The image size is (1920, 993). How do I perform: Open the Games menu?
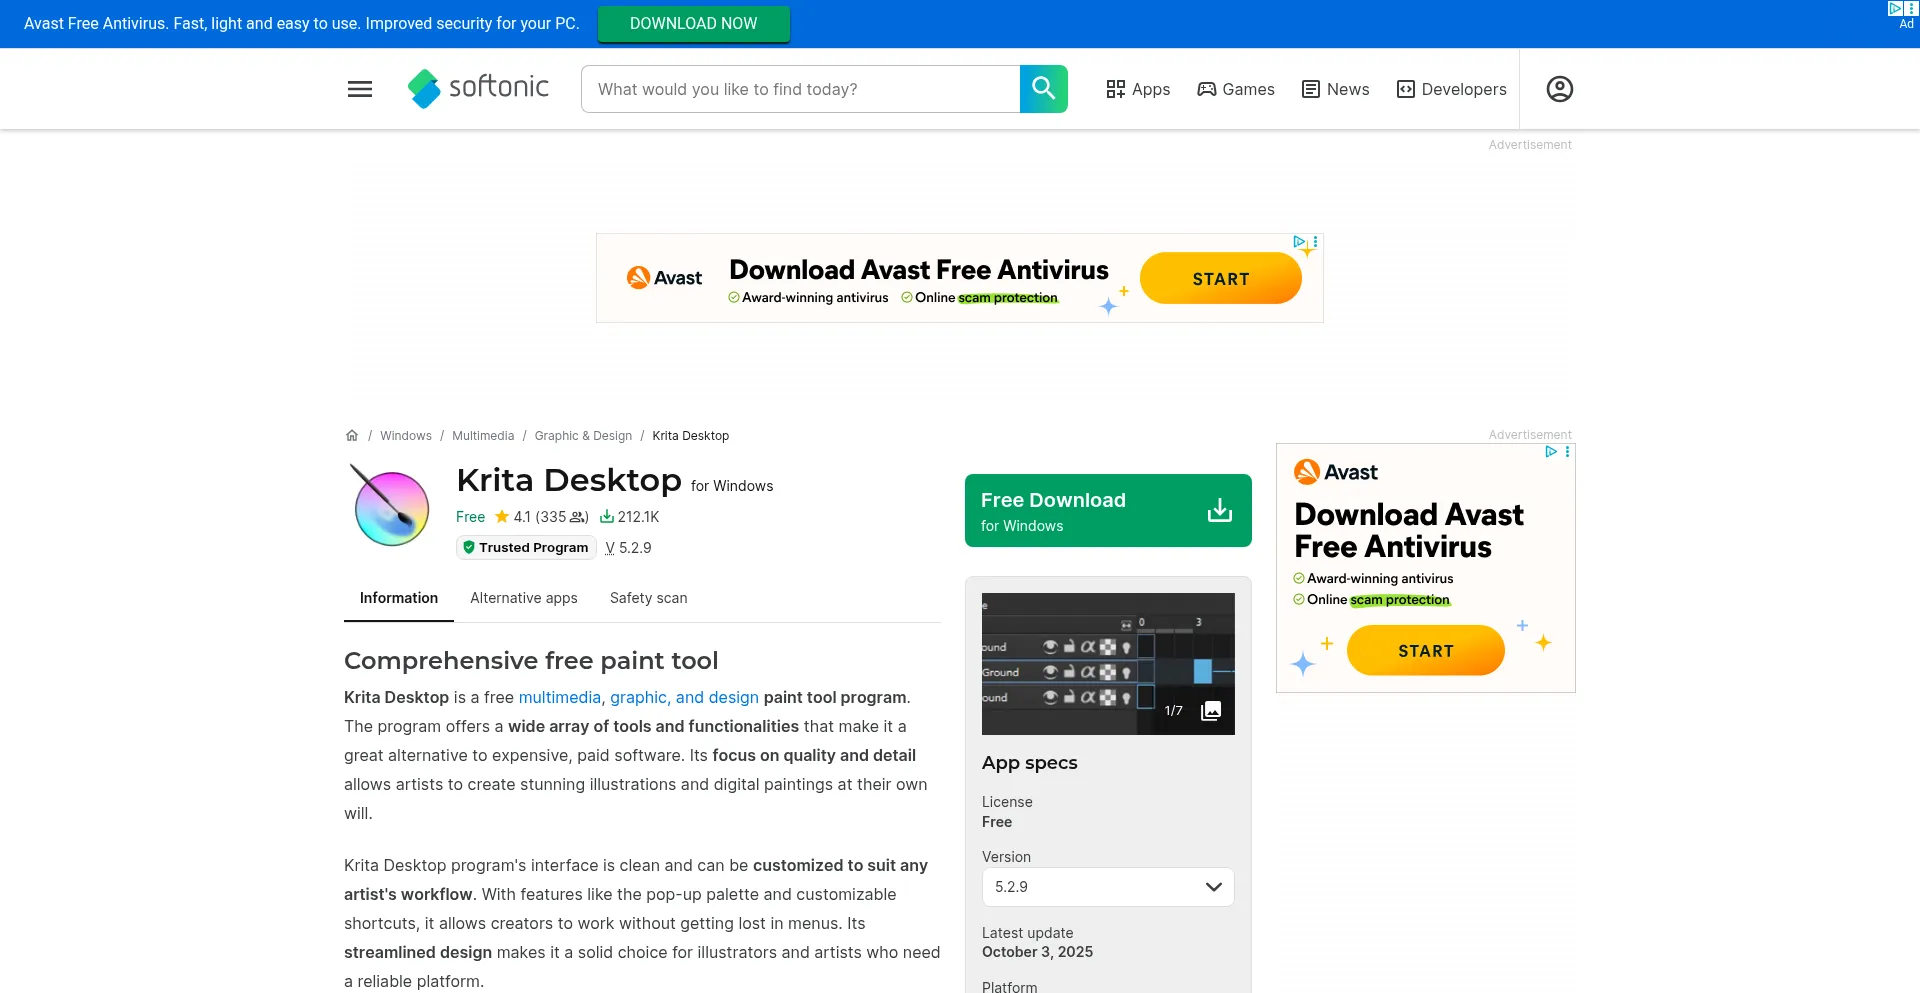(x=1236, y=89)
